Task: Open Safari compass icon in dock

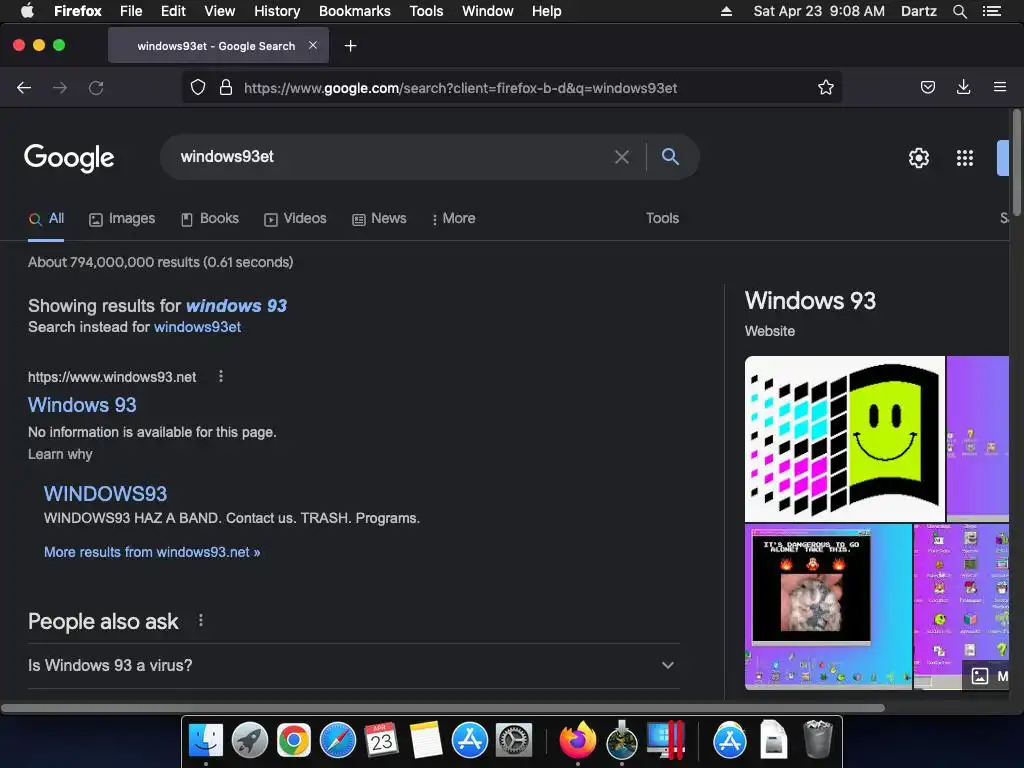Action: 338,740
